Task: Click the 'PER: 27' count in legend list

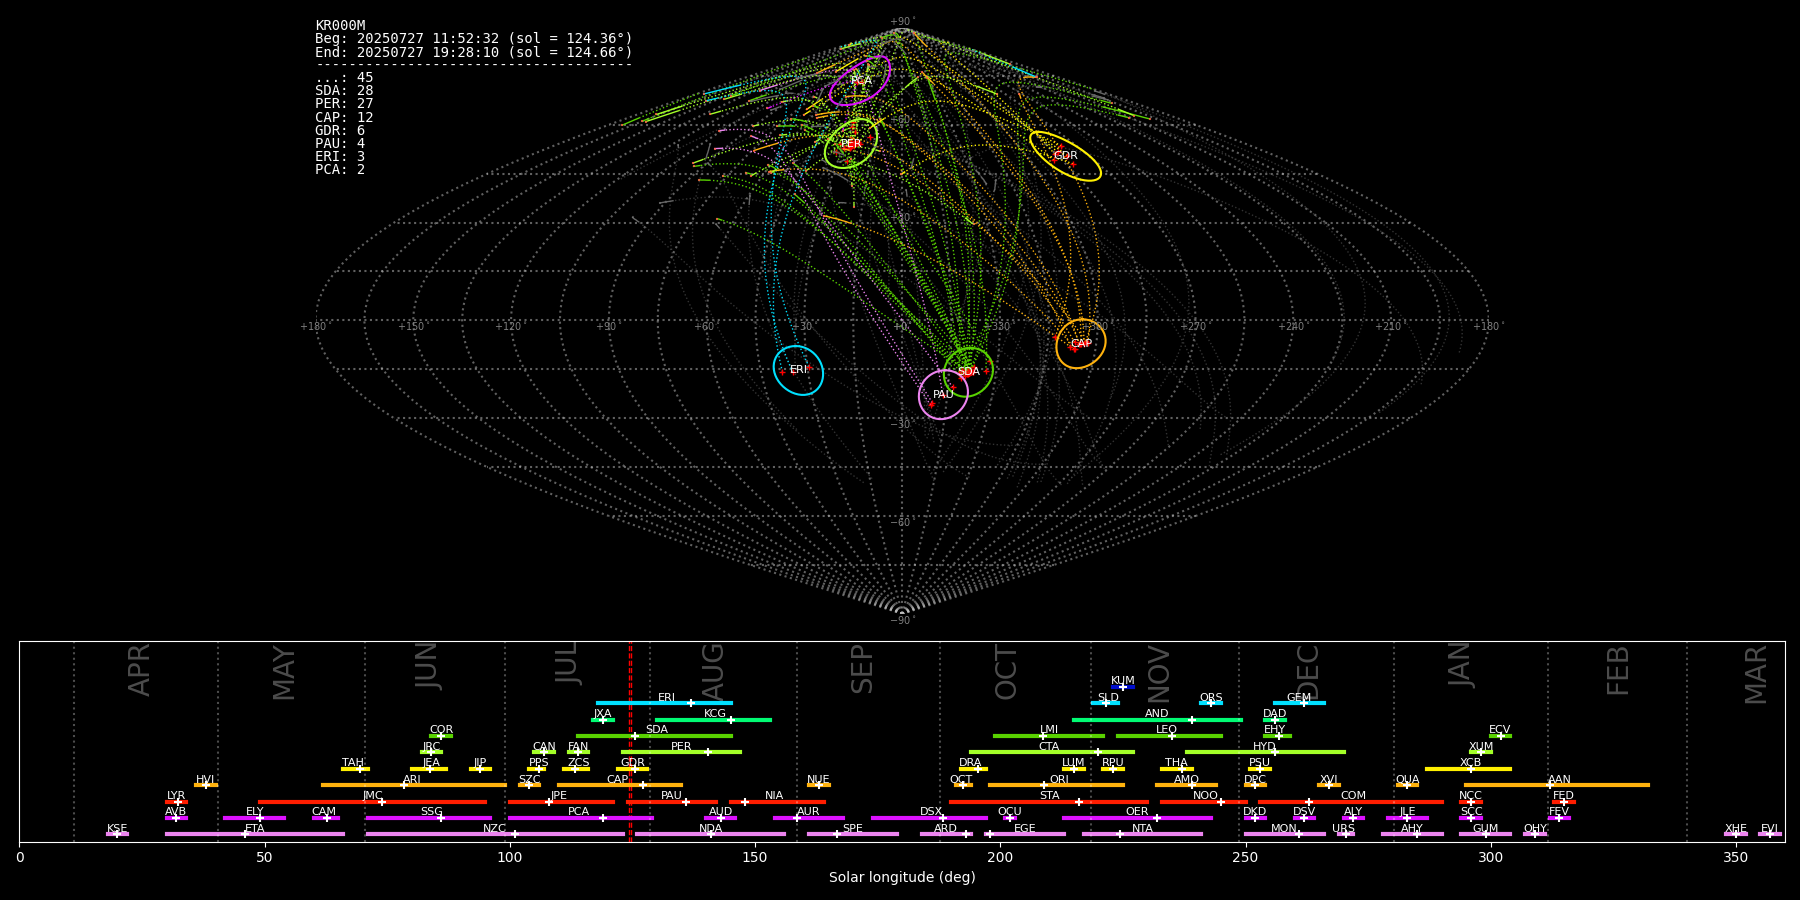Action: pos(344,104)
